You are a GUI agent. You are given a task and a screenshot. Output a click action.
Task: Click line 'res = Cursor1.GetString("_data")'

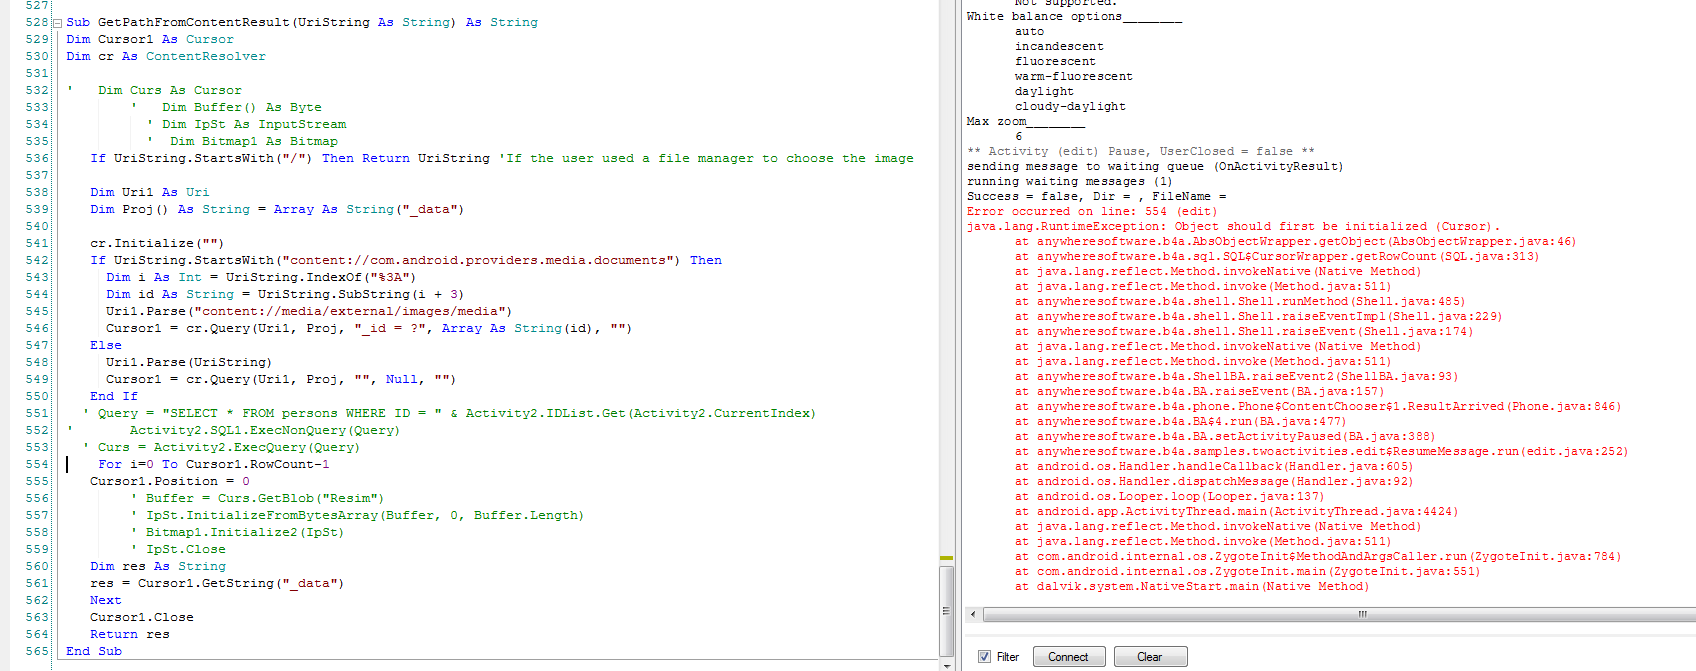point(217,583)
